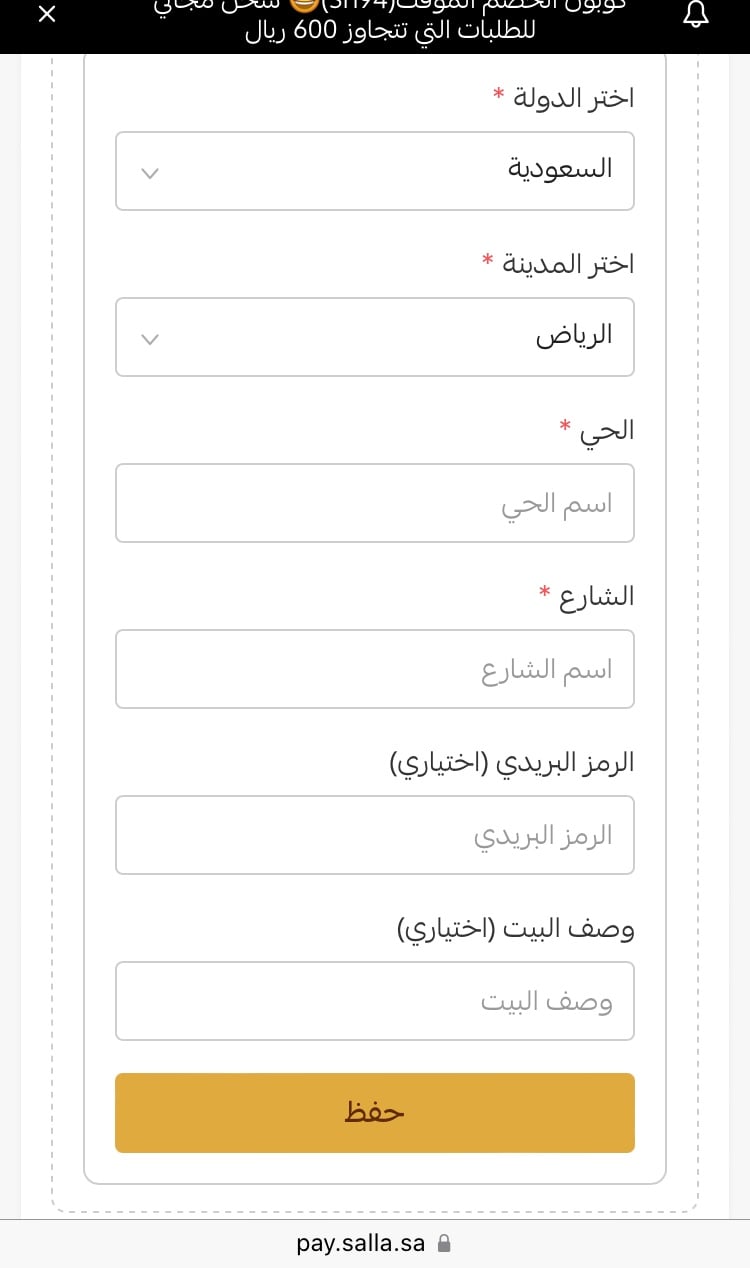Focus the street name field (اسم الشارع)
The height and width of the screenshot is (1268, 750).
pos(375,669)
